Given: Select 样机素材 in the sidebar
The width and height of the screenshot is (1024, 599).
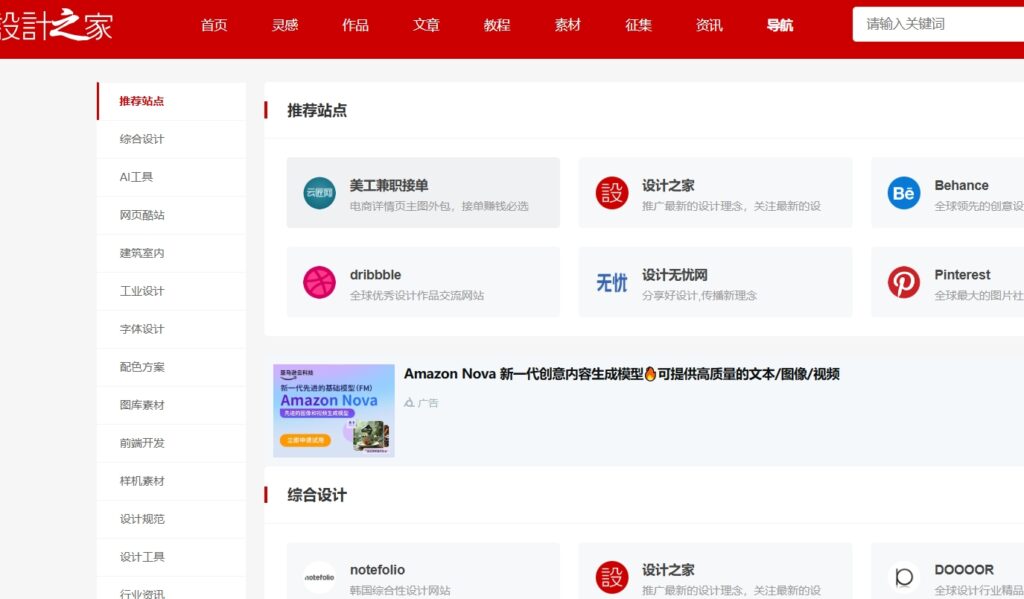Looking at the screenshot, I should 172,481.
